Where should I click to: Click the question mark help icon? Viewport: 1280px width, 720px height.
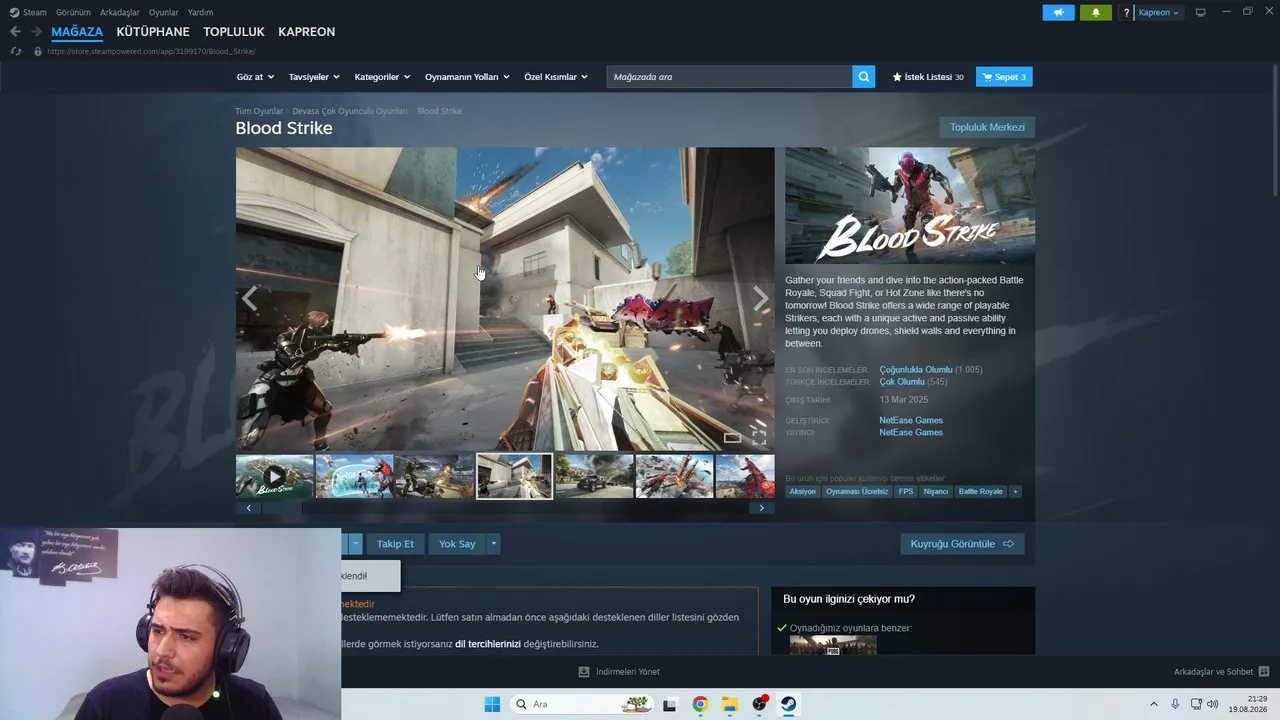[1126, 13]
